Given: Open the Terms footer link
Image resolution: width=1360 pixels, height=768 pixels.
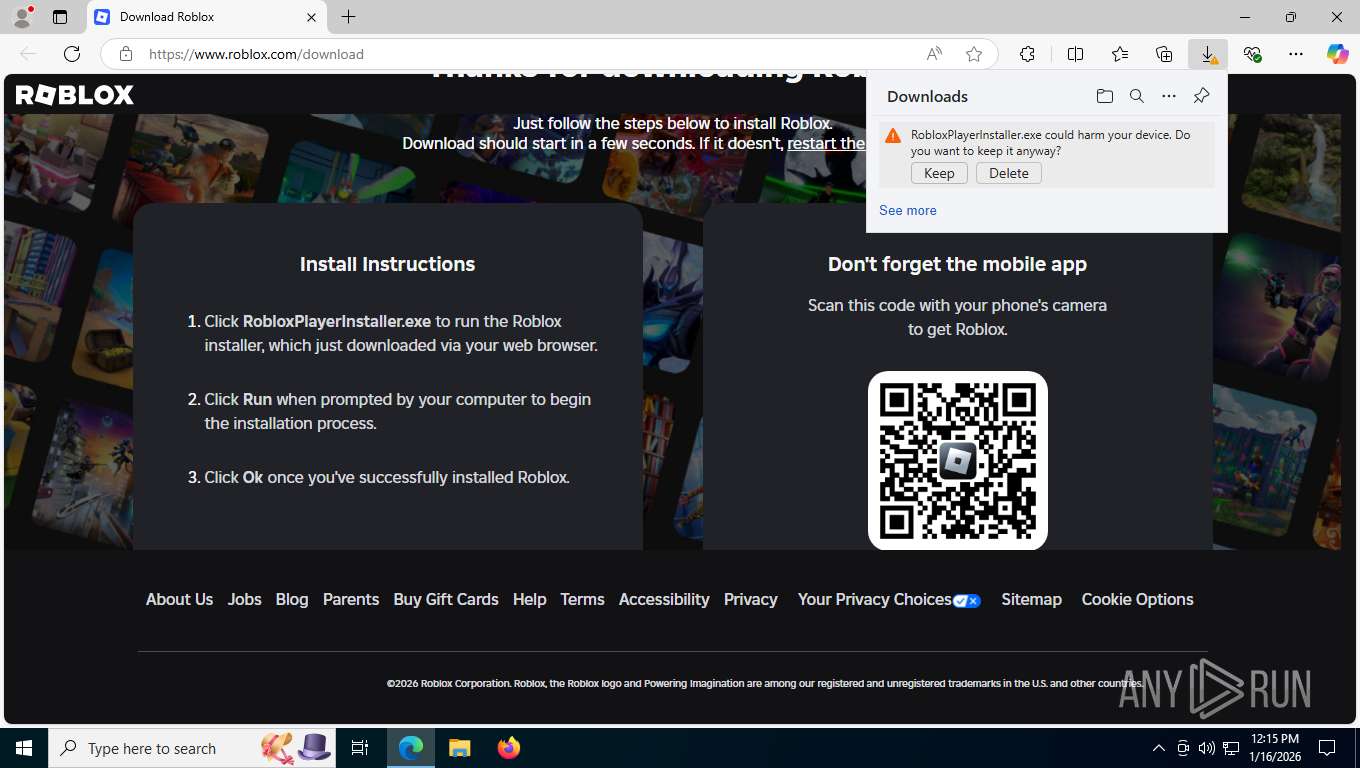Looking at the screenshot, I should pyautogui.click(x=582, y=599).
